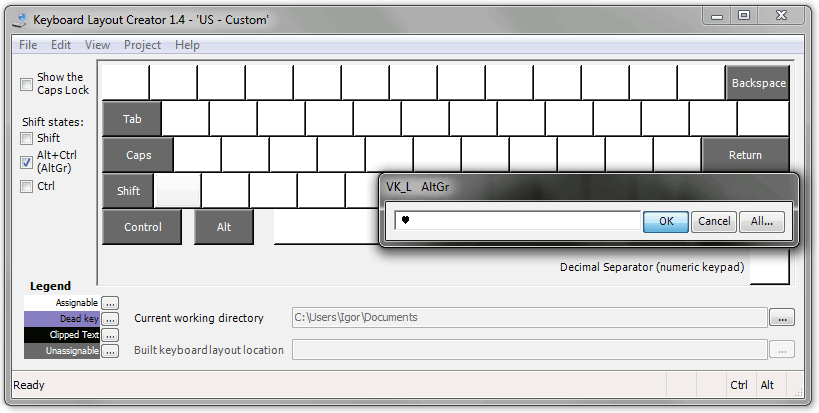Click the space bar key
Viewport: 819px width, 413px height.
[326, 227]
